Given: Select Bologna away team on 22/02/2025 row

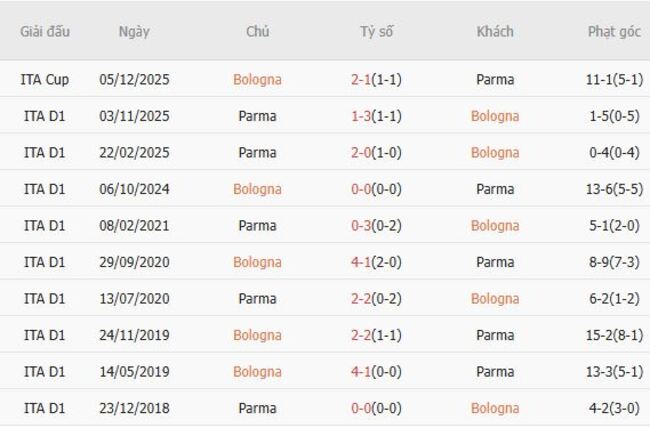Looking at the screenshot, I should pyautogui.click(x=495, y=153).
